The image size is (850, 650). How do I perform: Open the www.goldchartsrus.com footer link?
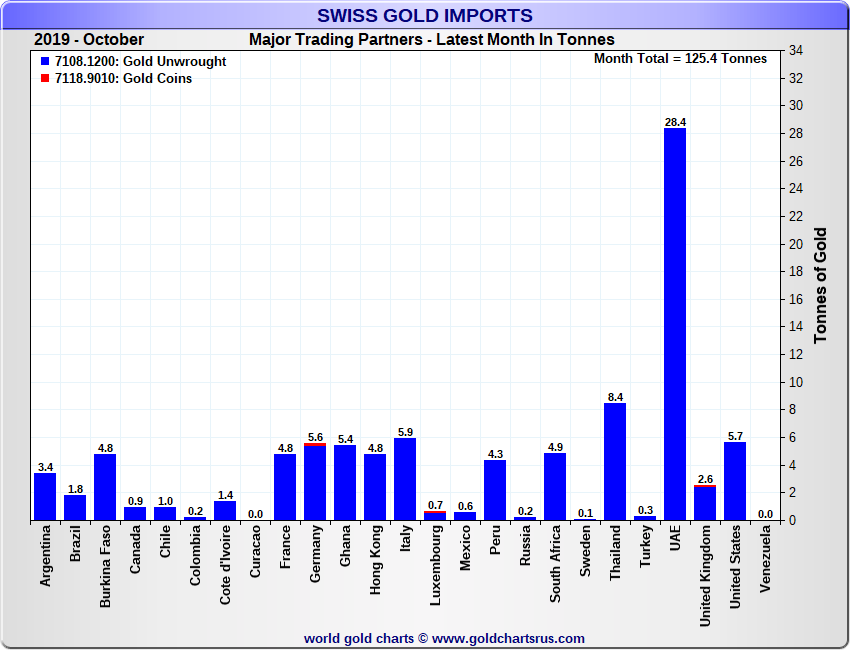[509, 638]
